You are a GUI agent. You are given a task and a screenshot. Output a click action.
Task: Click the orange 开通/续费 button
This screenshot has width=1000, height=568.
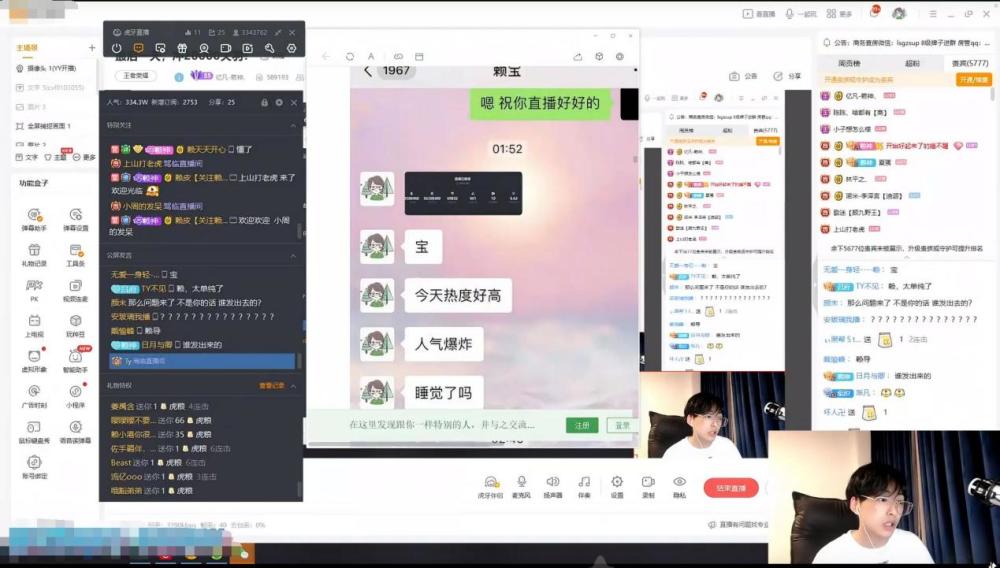pyautogui.click(x=974, y=80)
